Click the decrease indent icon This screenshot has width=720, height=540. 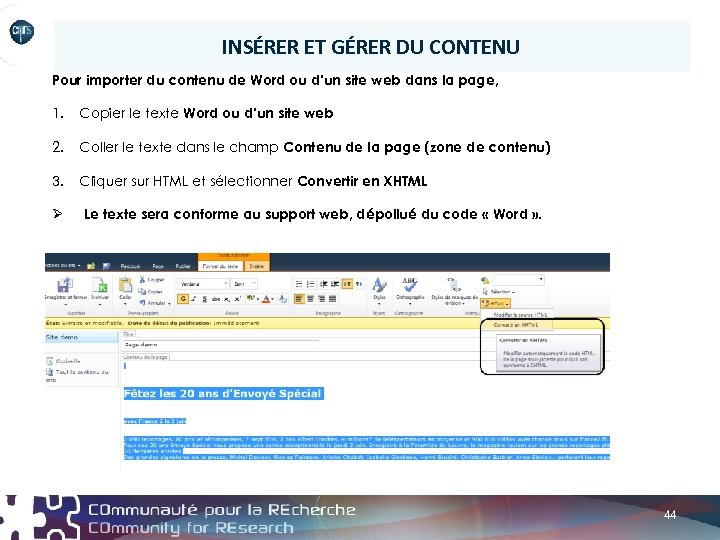point(323,284)
